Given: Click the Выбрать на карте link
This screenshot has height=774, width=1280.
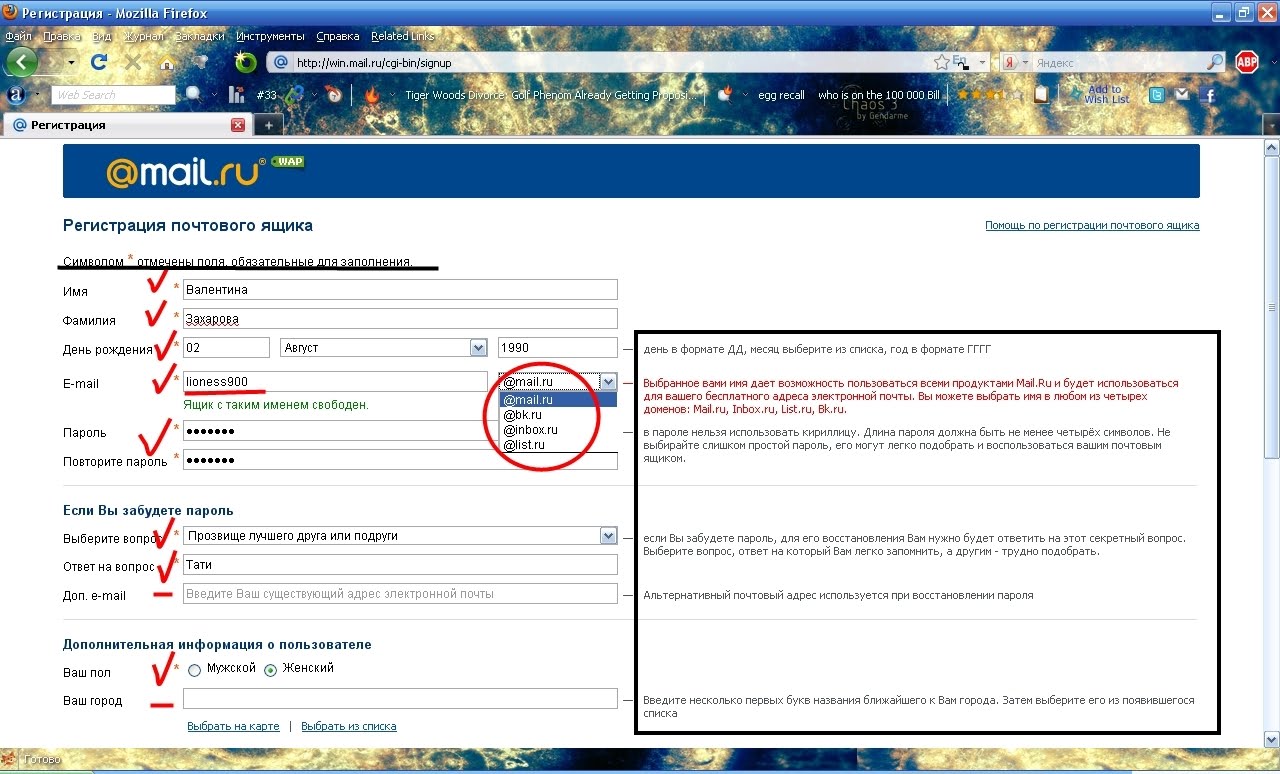Looking at the screenshot, I should (x=233, y=726).
